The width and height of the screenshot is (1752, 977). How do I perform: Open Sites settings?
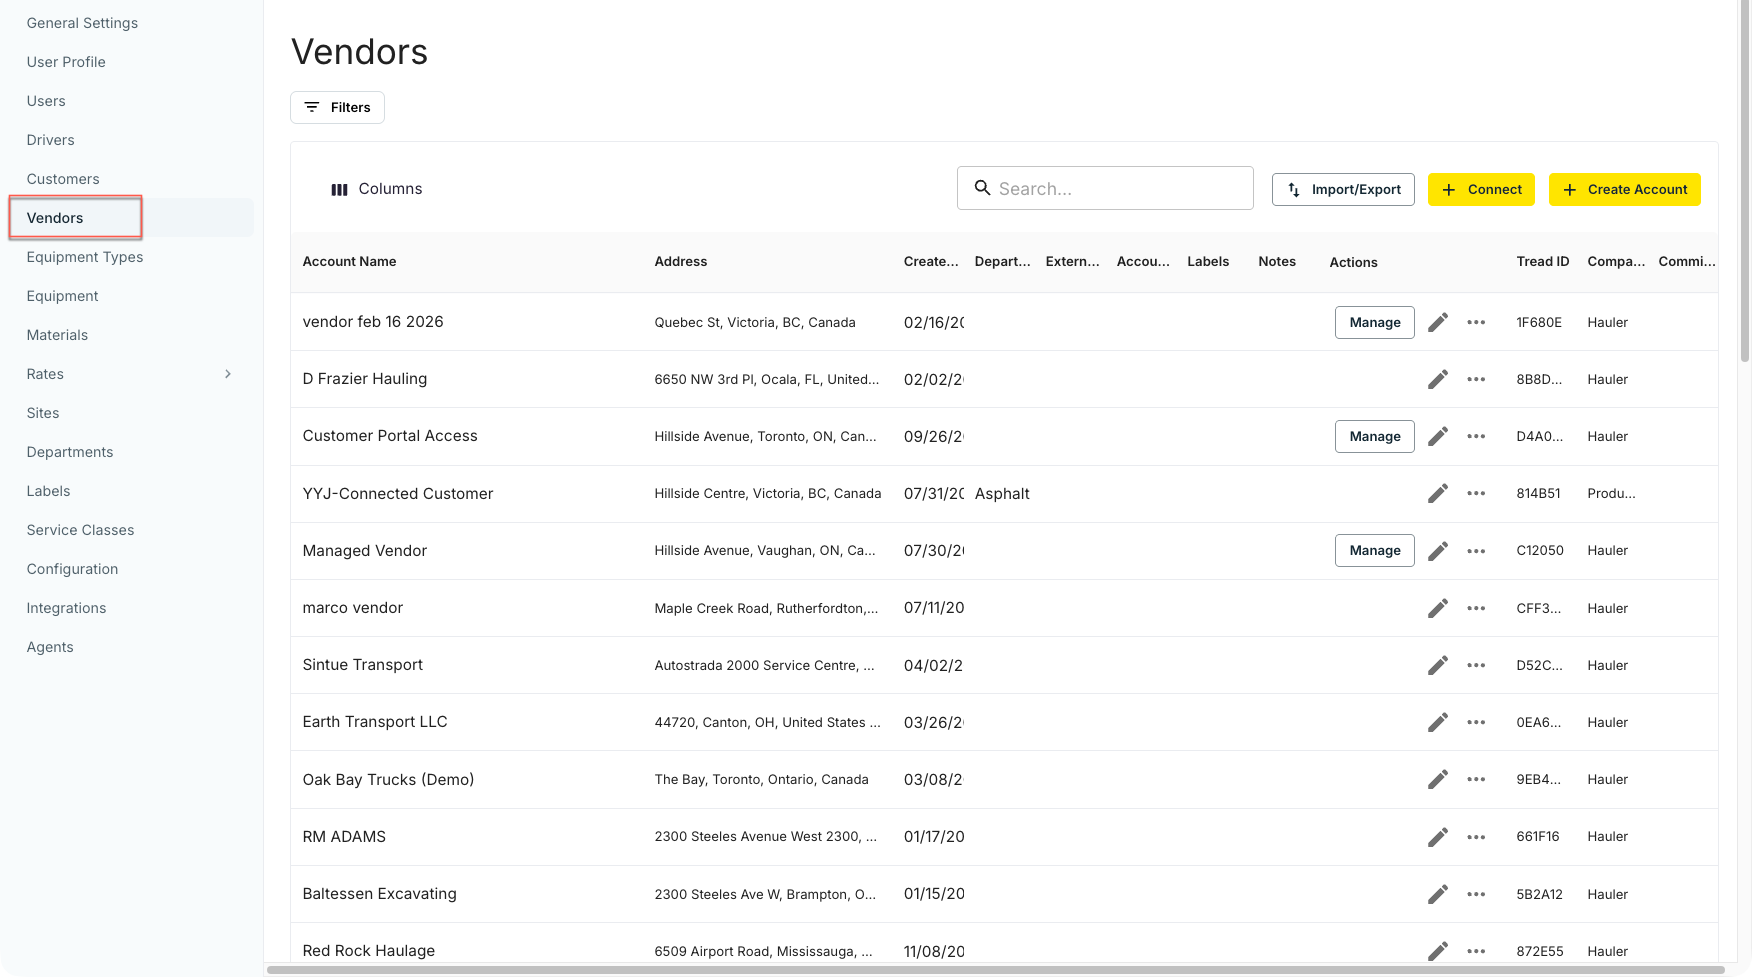[43, 413]
